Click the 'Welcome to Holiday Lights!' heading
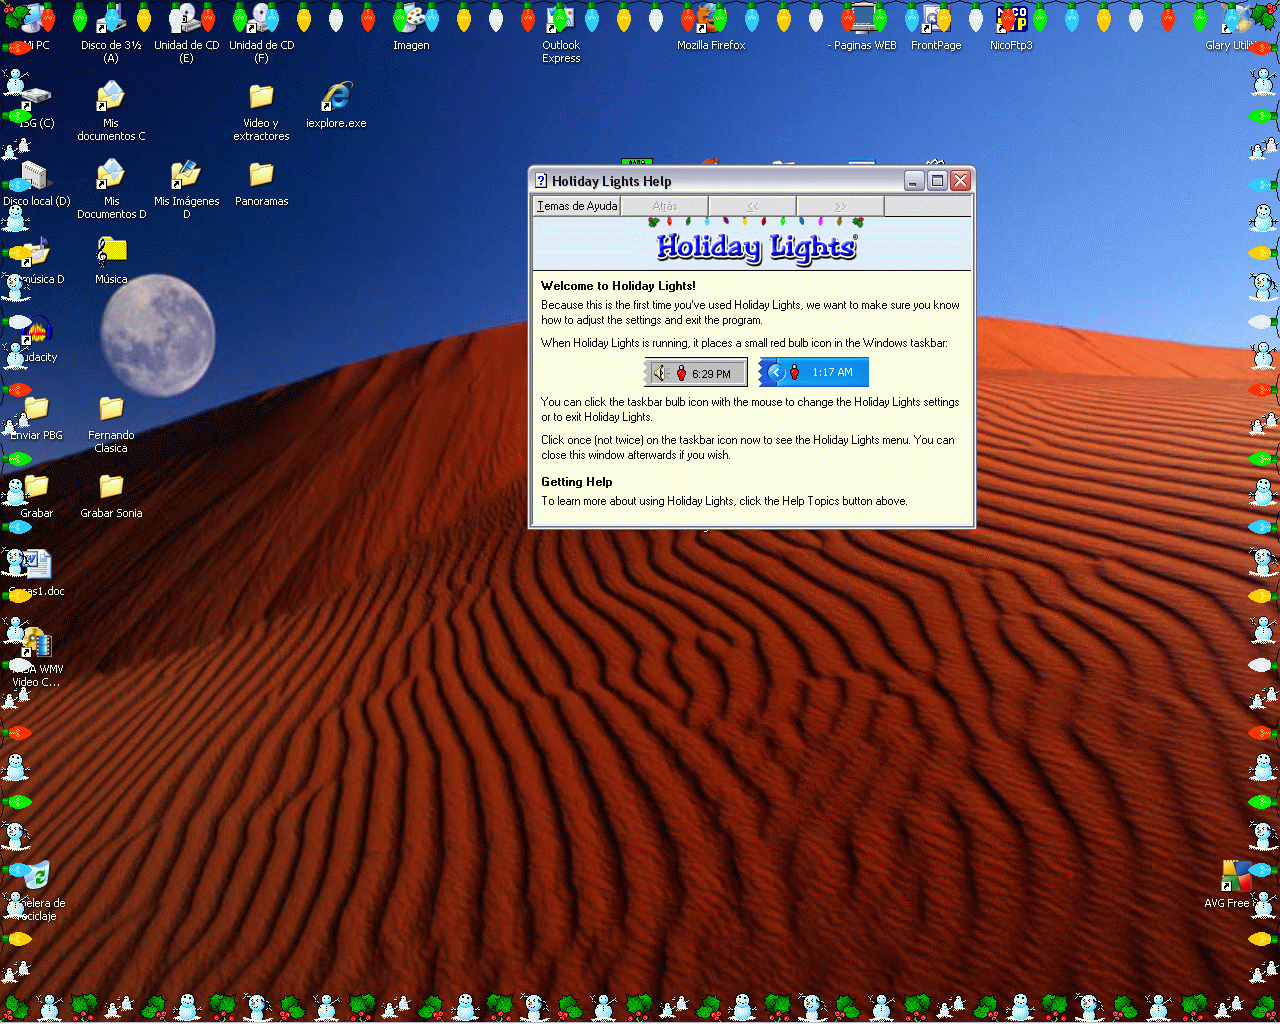Viewport: 1280px width, 1024px height. (x=618, y=286)
